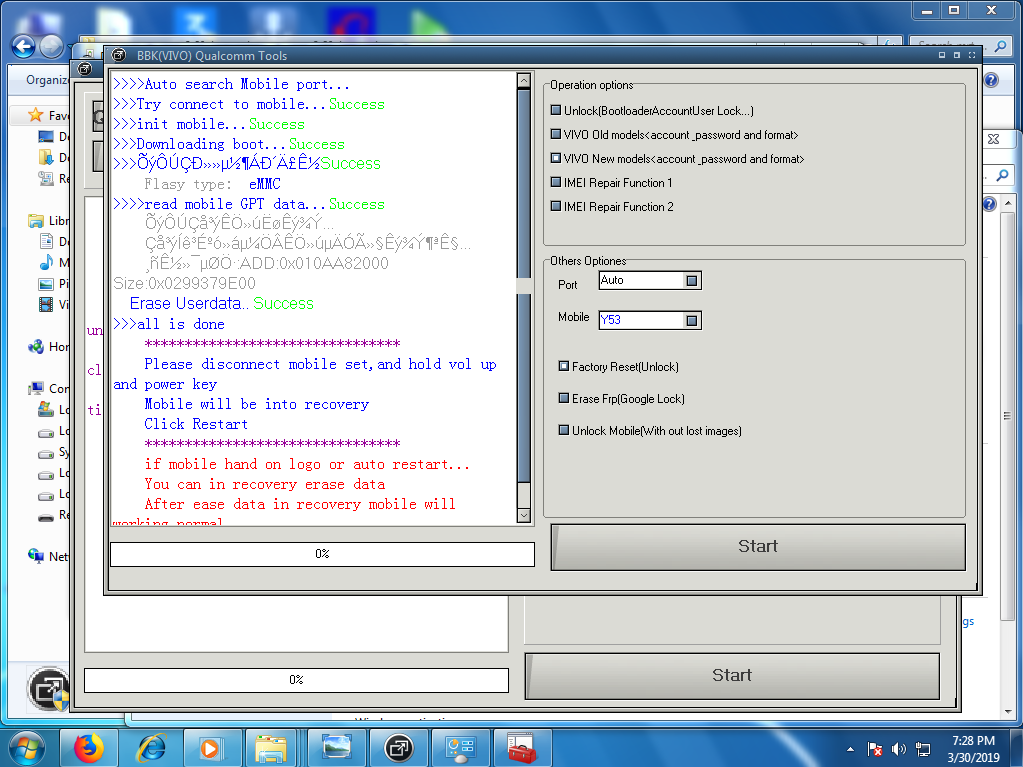Viewport: 1023px width, 767px height.
Task: Select Libraries in Explorer sidebar
Action: (36, 220)
